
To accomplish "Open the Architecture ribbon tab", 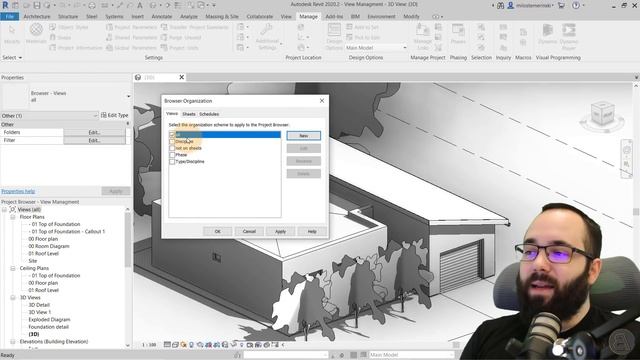I will click(37, 16).
